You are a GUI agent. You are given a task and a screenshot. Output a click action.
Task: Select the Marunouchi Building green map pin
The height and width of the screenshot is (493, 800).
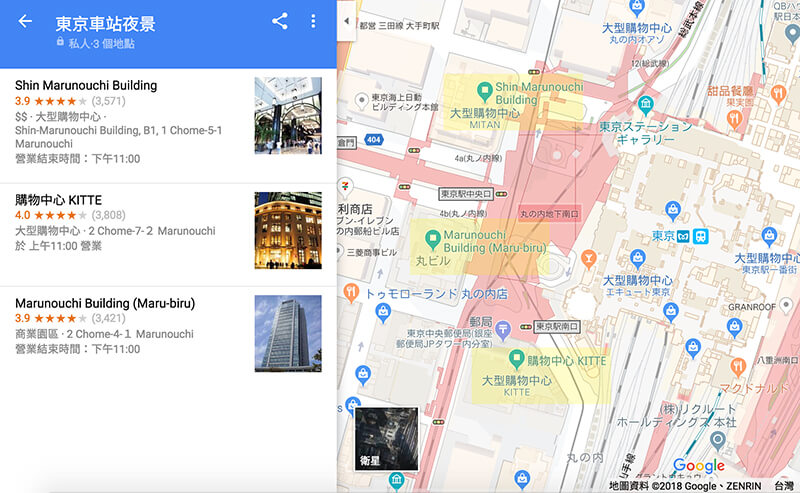[x=433, y=240]
